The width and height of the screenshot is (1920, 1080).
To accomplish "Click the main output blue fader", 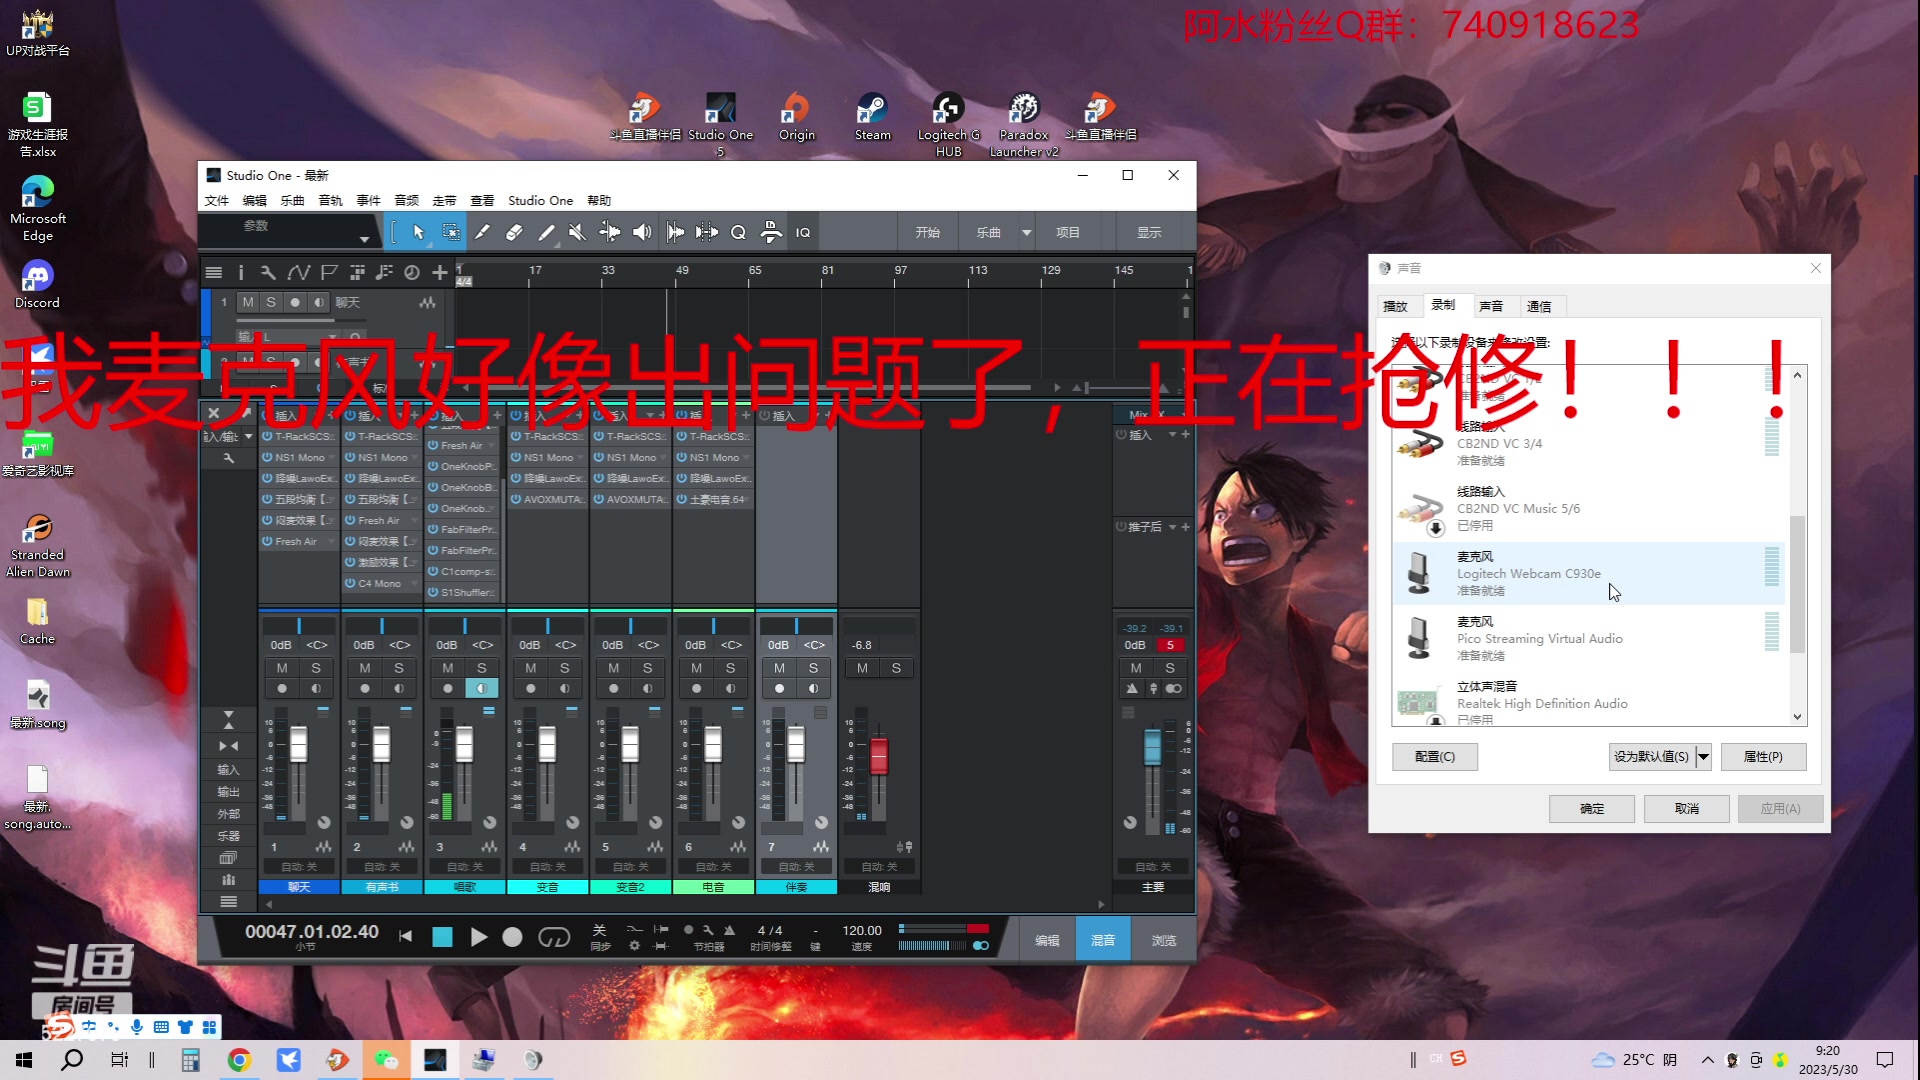I will click(x=1153, y=746).
